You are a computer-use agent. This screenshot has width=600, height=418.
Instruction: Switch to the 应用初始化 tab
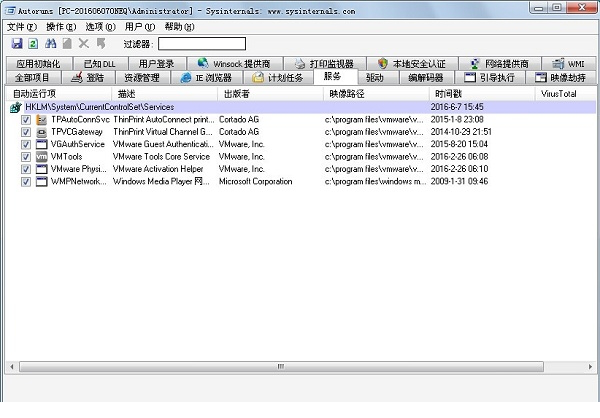pos(38,64)
